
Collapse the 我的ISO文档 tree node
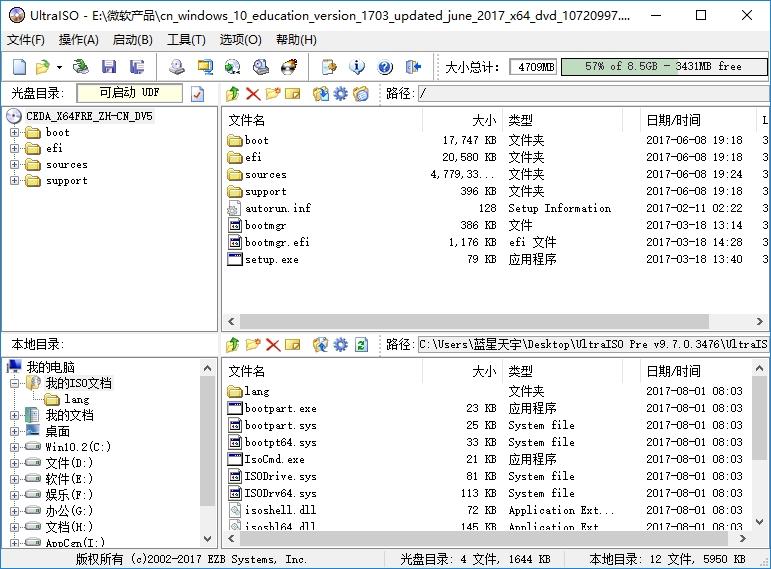click(x=14, y=383)
